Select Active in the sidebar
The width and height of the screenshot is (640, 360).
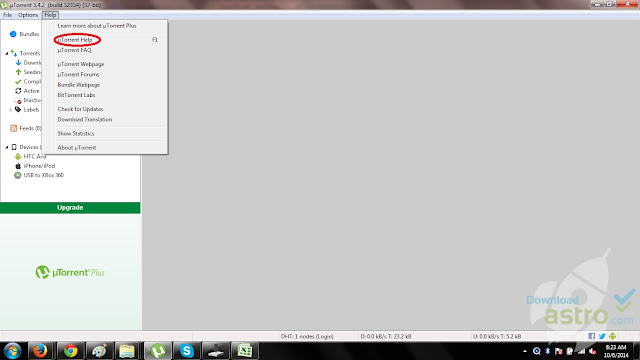pos(31,91)
